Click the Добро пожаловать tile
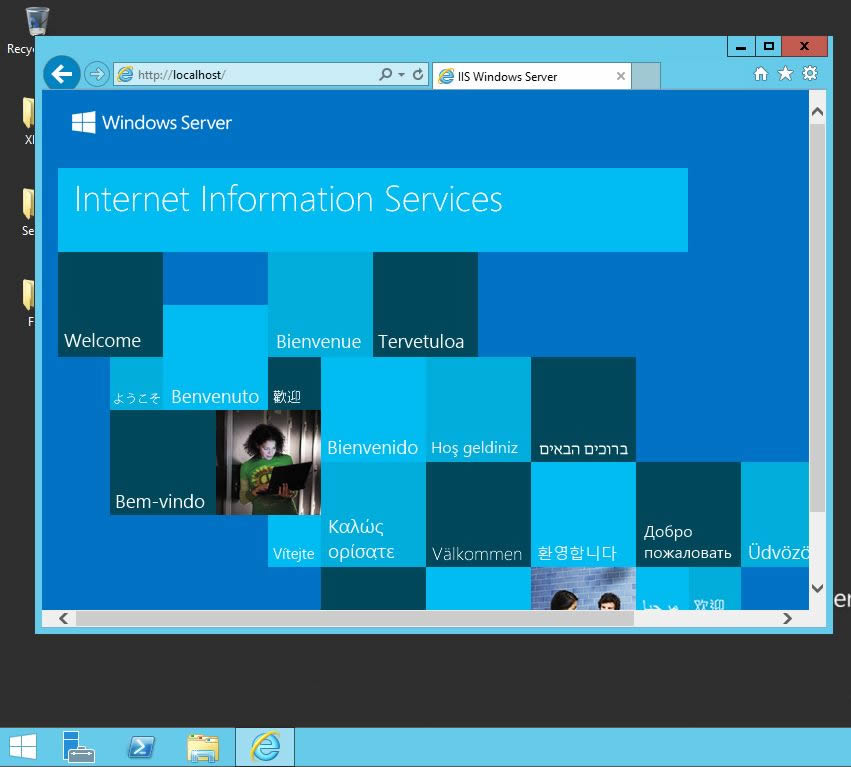 coord(688,515)
